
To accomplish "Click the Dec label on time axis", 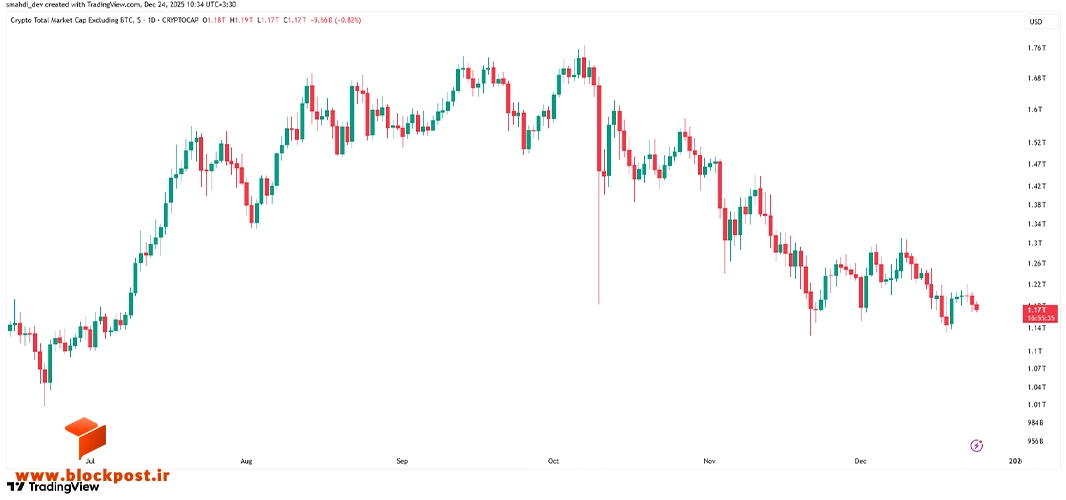I will click(x=861, y=461).
